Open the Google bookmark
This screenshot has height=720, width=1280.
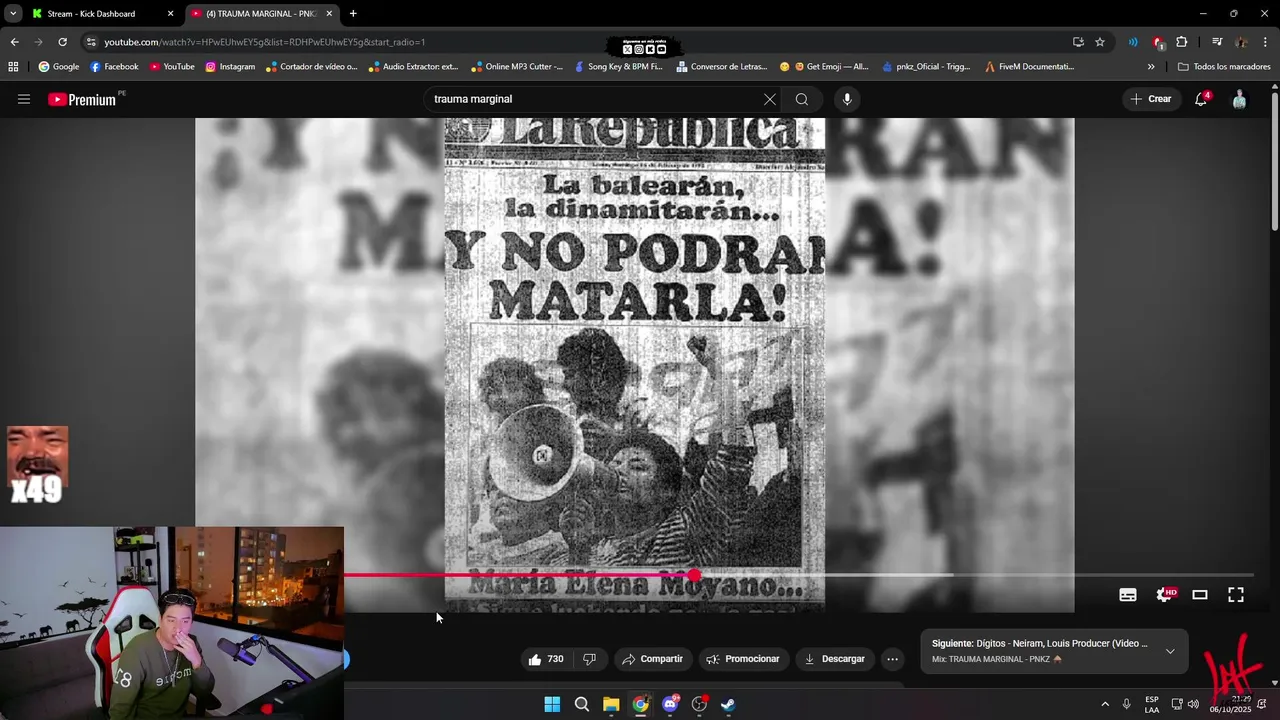tap(59, 67)
